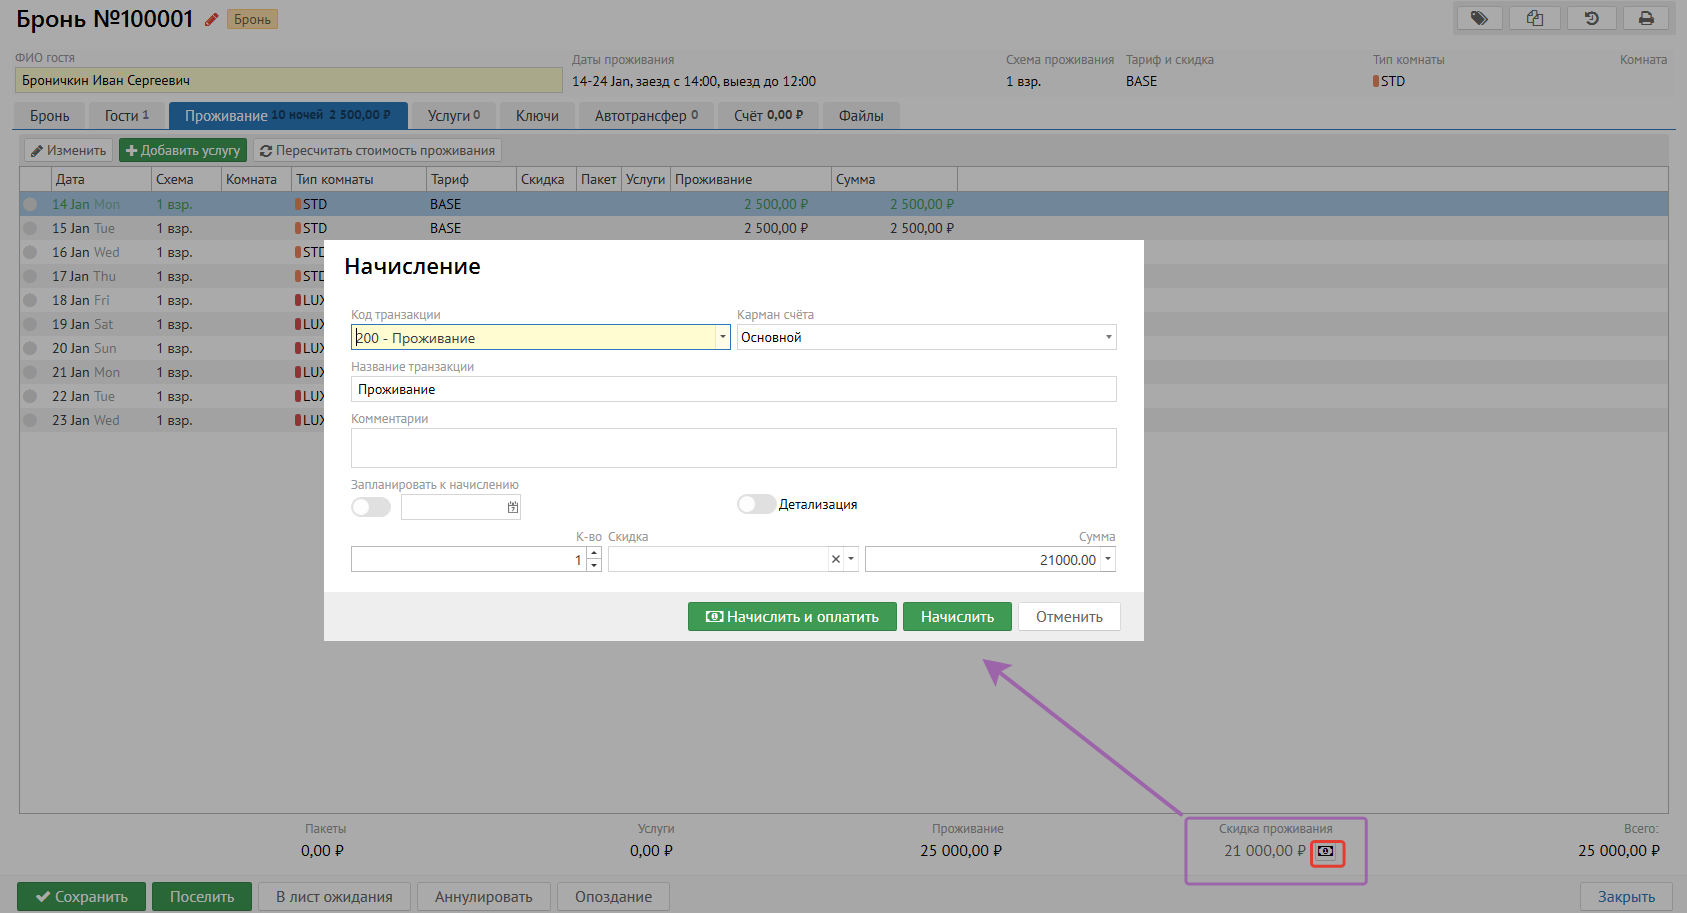Screen dimensions: 1687x915
Task: Click the Начислить и оплатить button
Action: (x=792, y=617)
